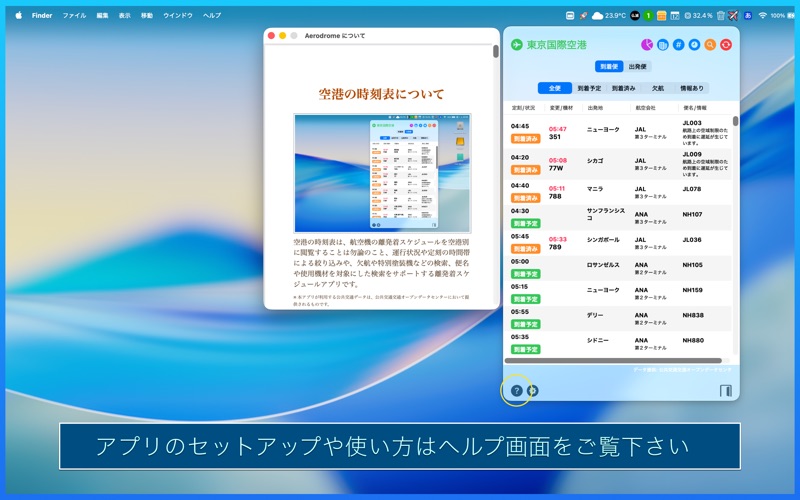The width and height of the screenshot is (800, 500).
Task: Click the 到着済み badge in the 04:45 row
Action: [x=526, y=139]
